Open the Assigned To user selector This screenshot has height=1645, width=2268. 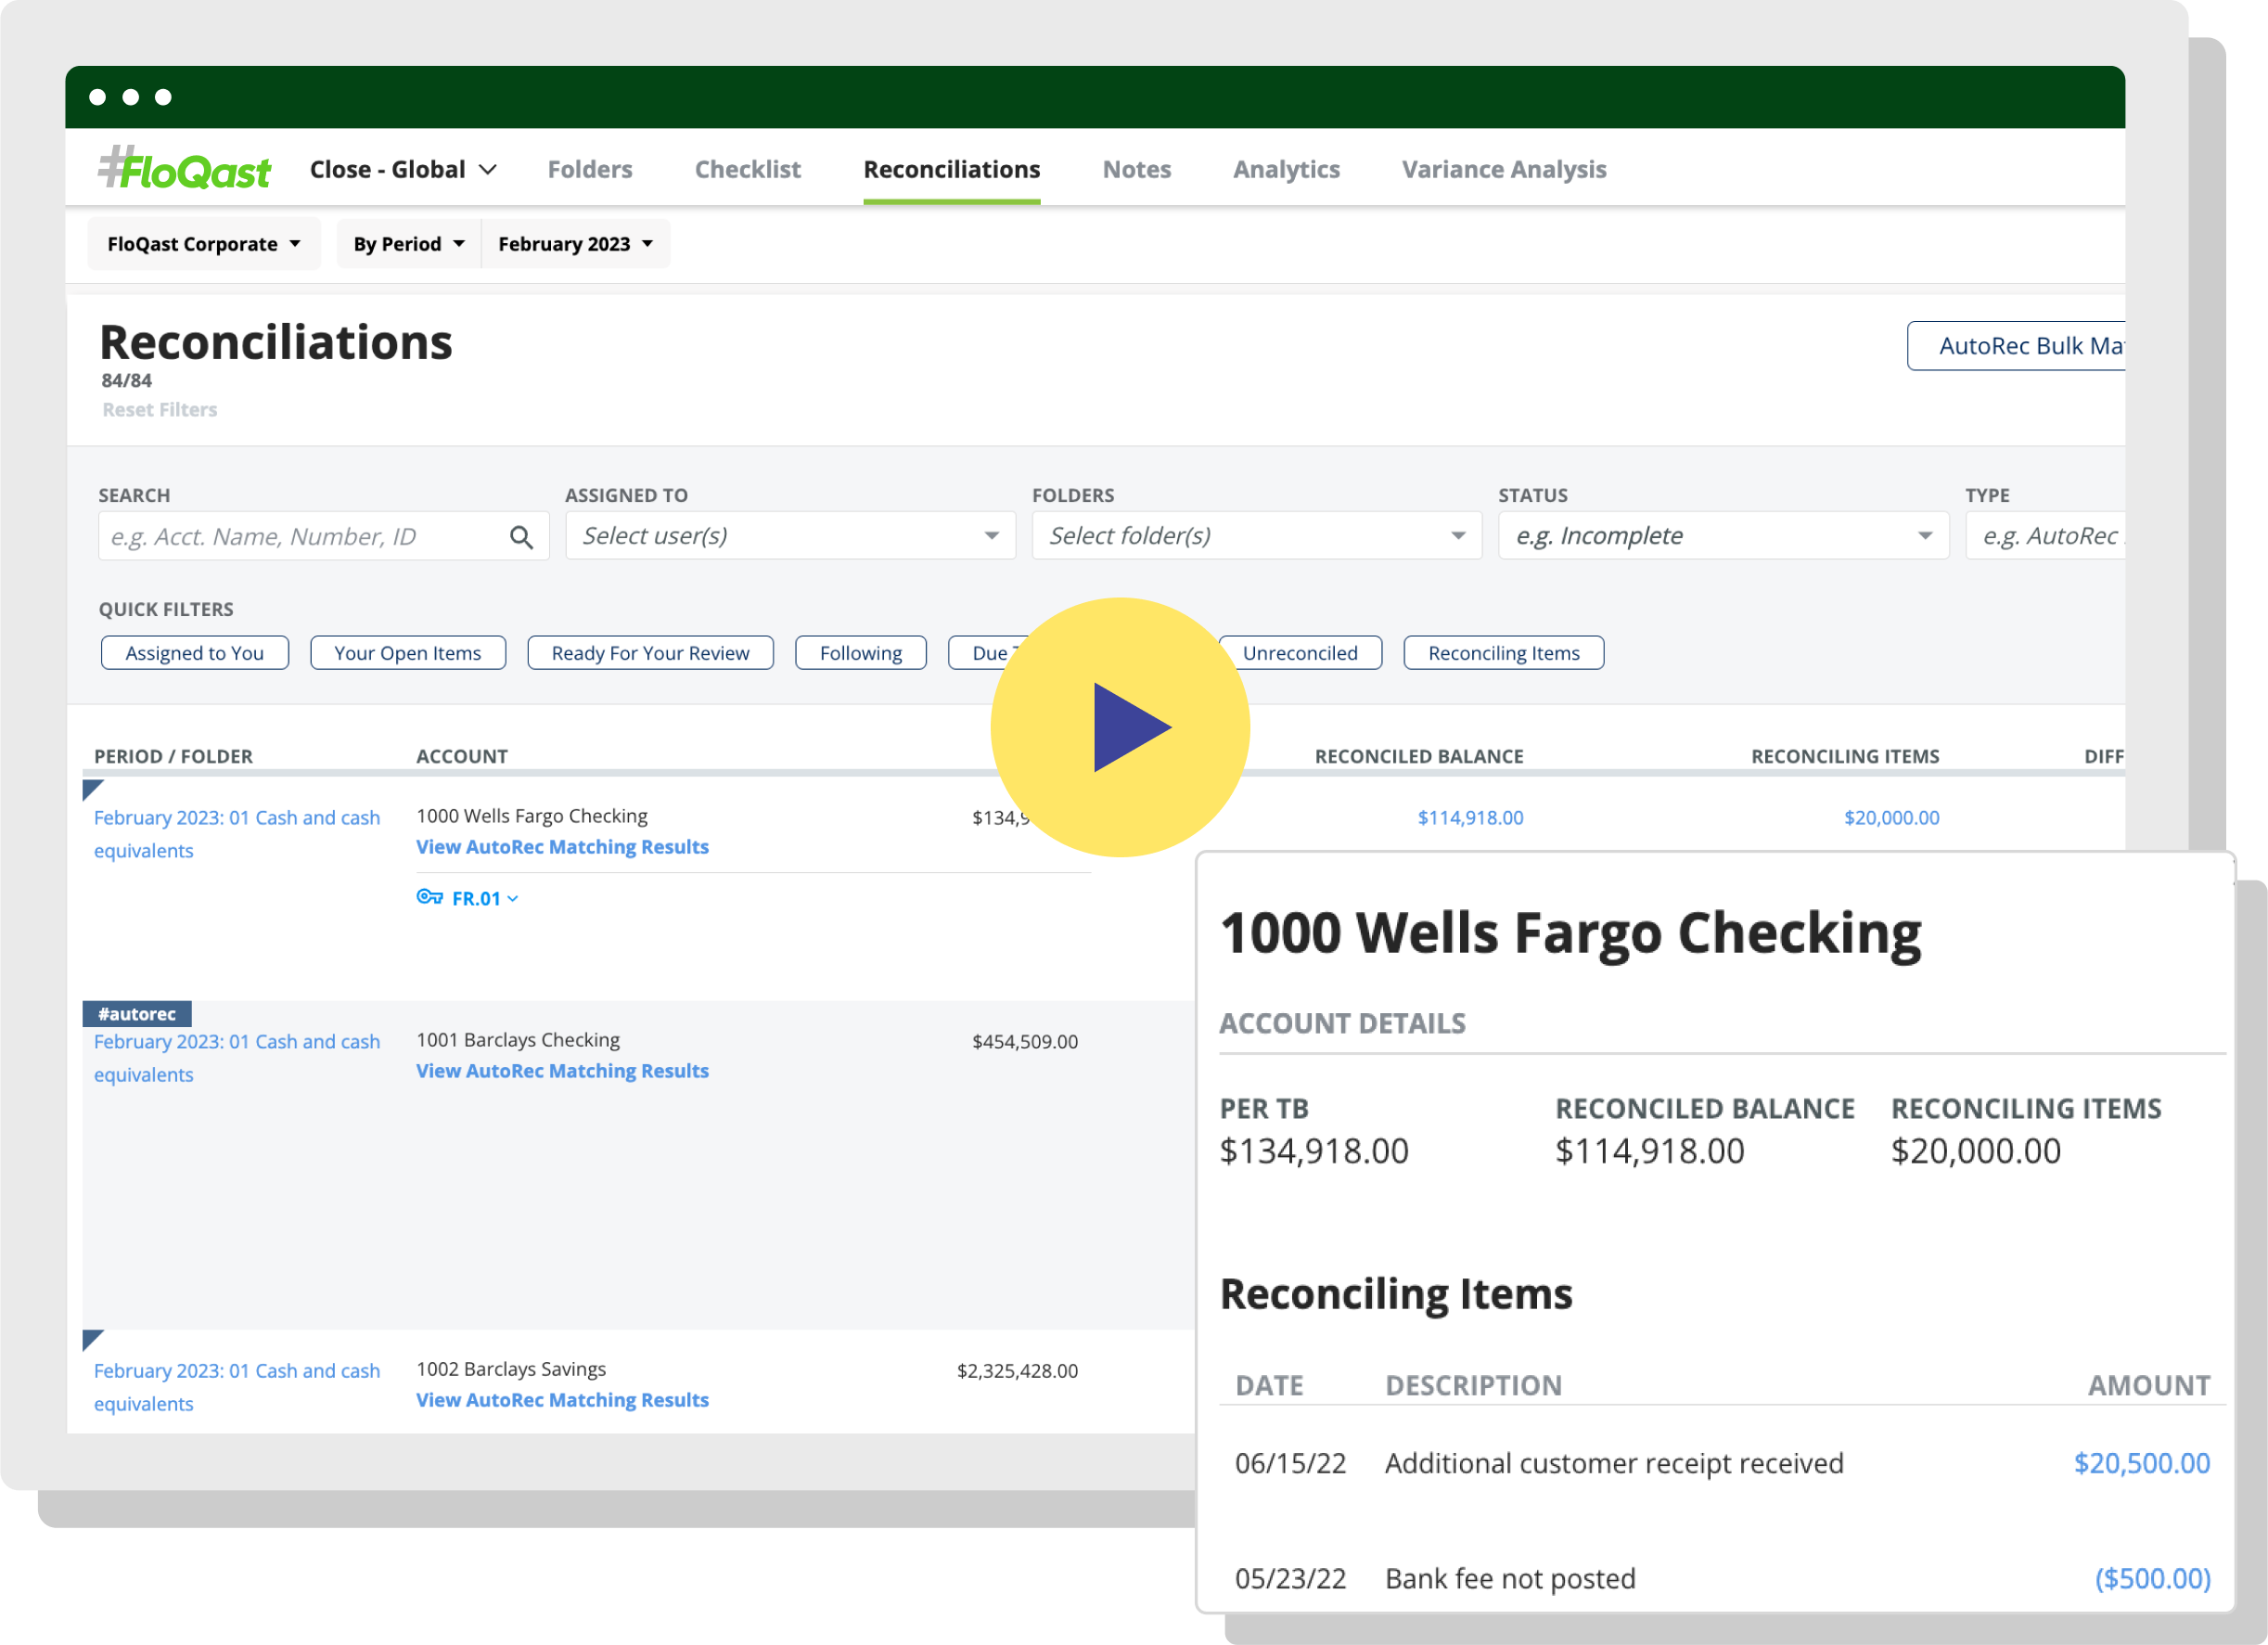tap(790, 536)
